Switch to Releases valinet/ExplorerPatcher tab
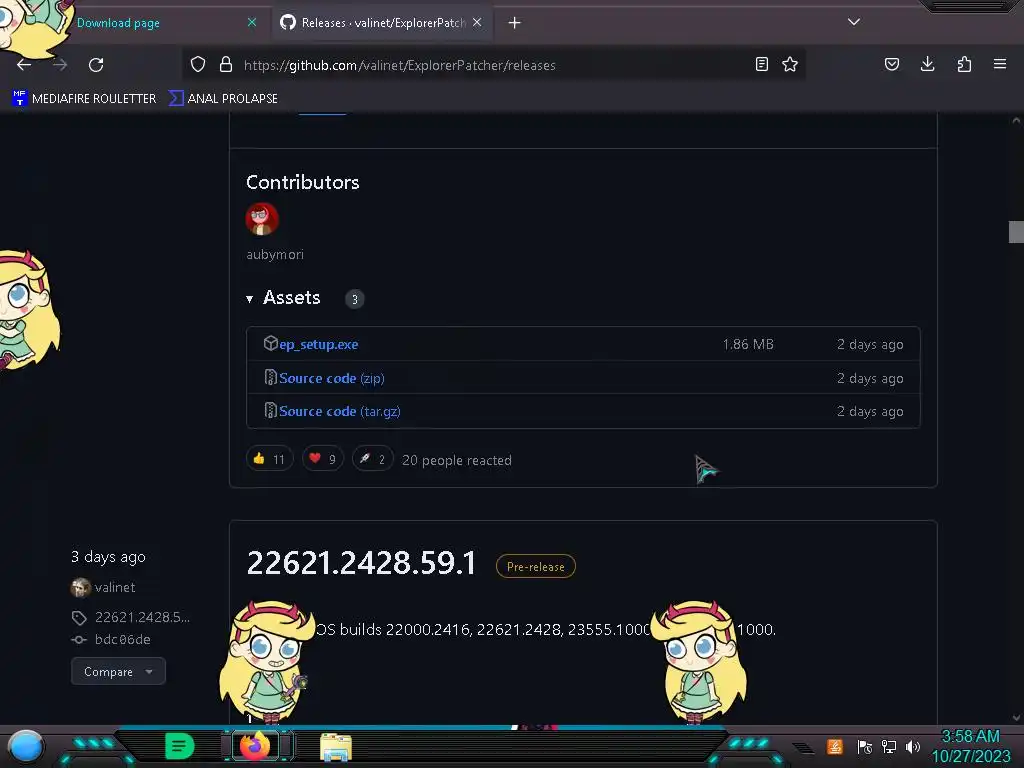Screen dimensions: 1024x768 click(383, 23)
